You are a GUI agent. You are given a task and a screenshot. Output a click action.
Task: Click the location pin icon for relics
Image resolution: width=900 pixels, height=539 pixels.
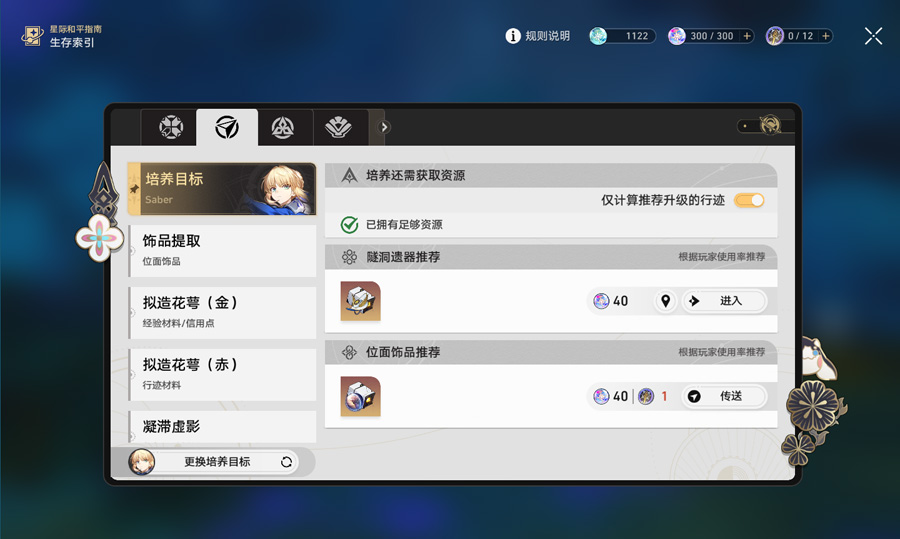tap(665, 301)
